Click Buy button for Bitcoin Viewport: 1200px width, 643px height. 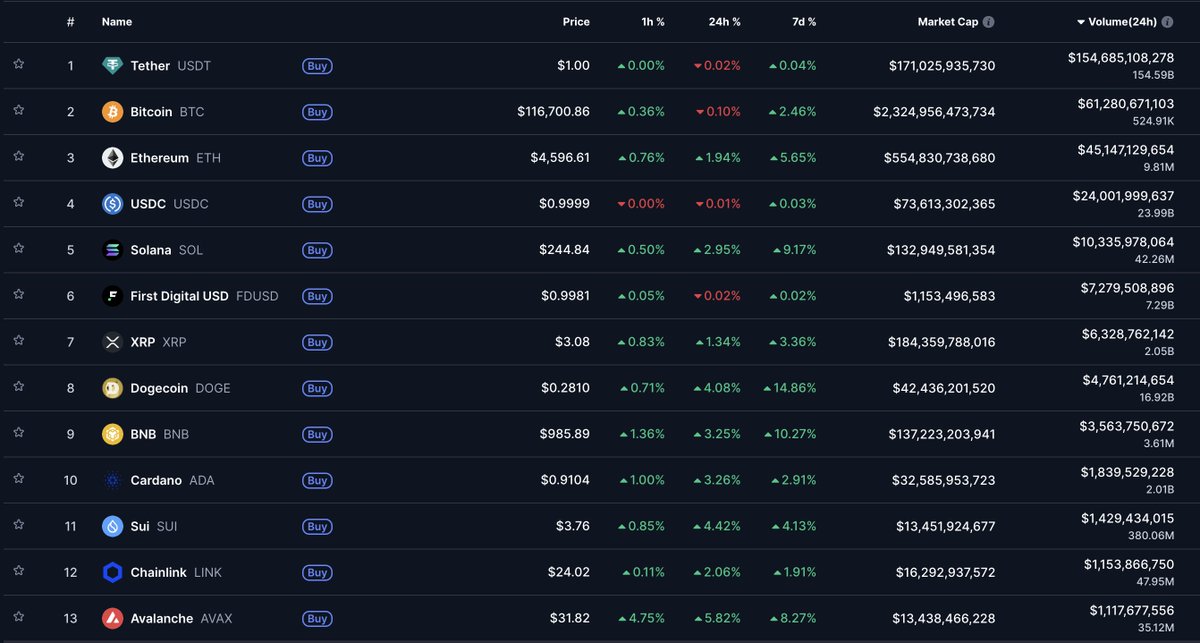point(317,112)
